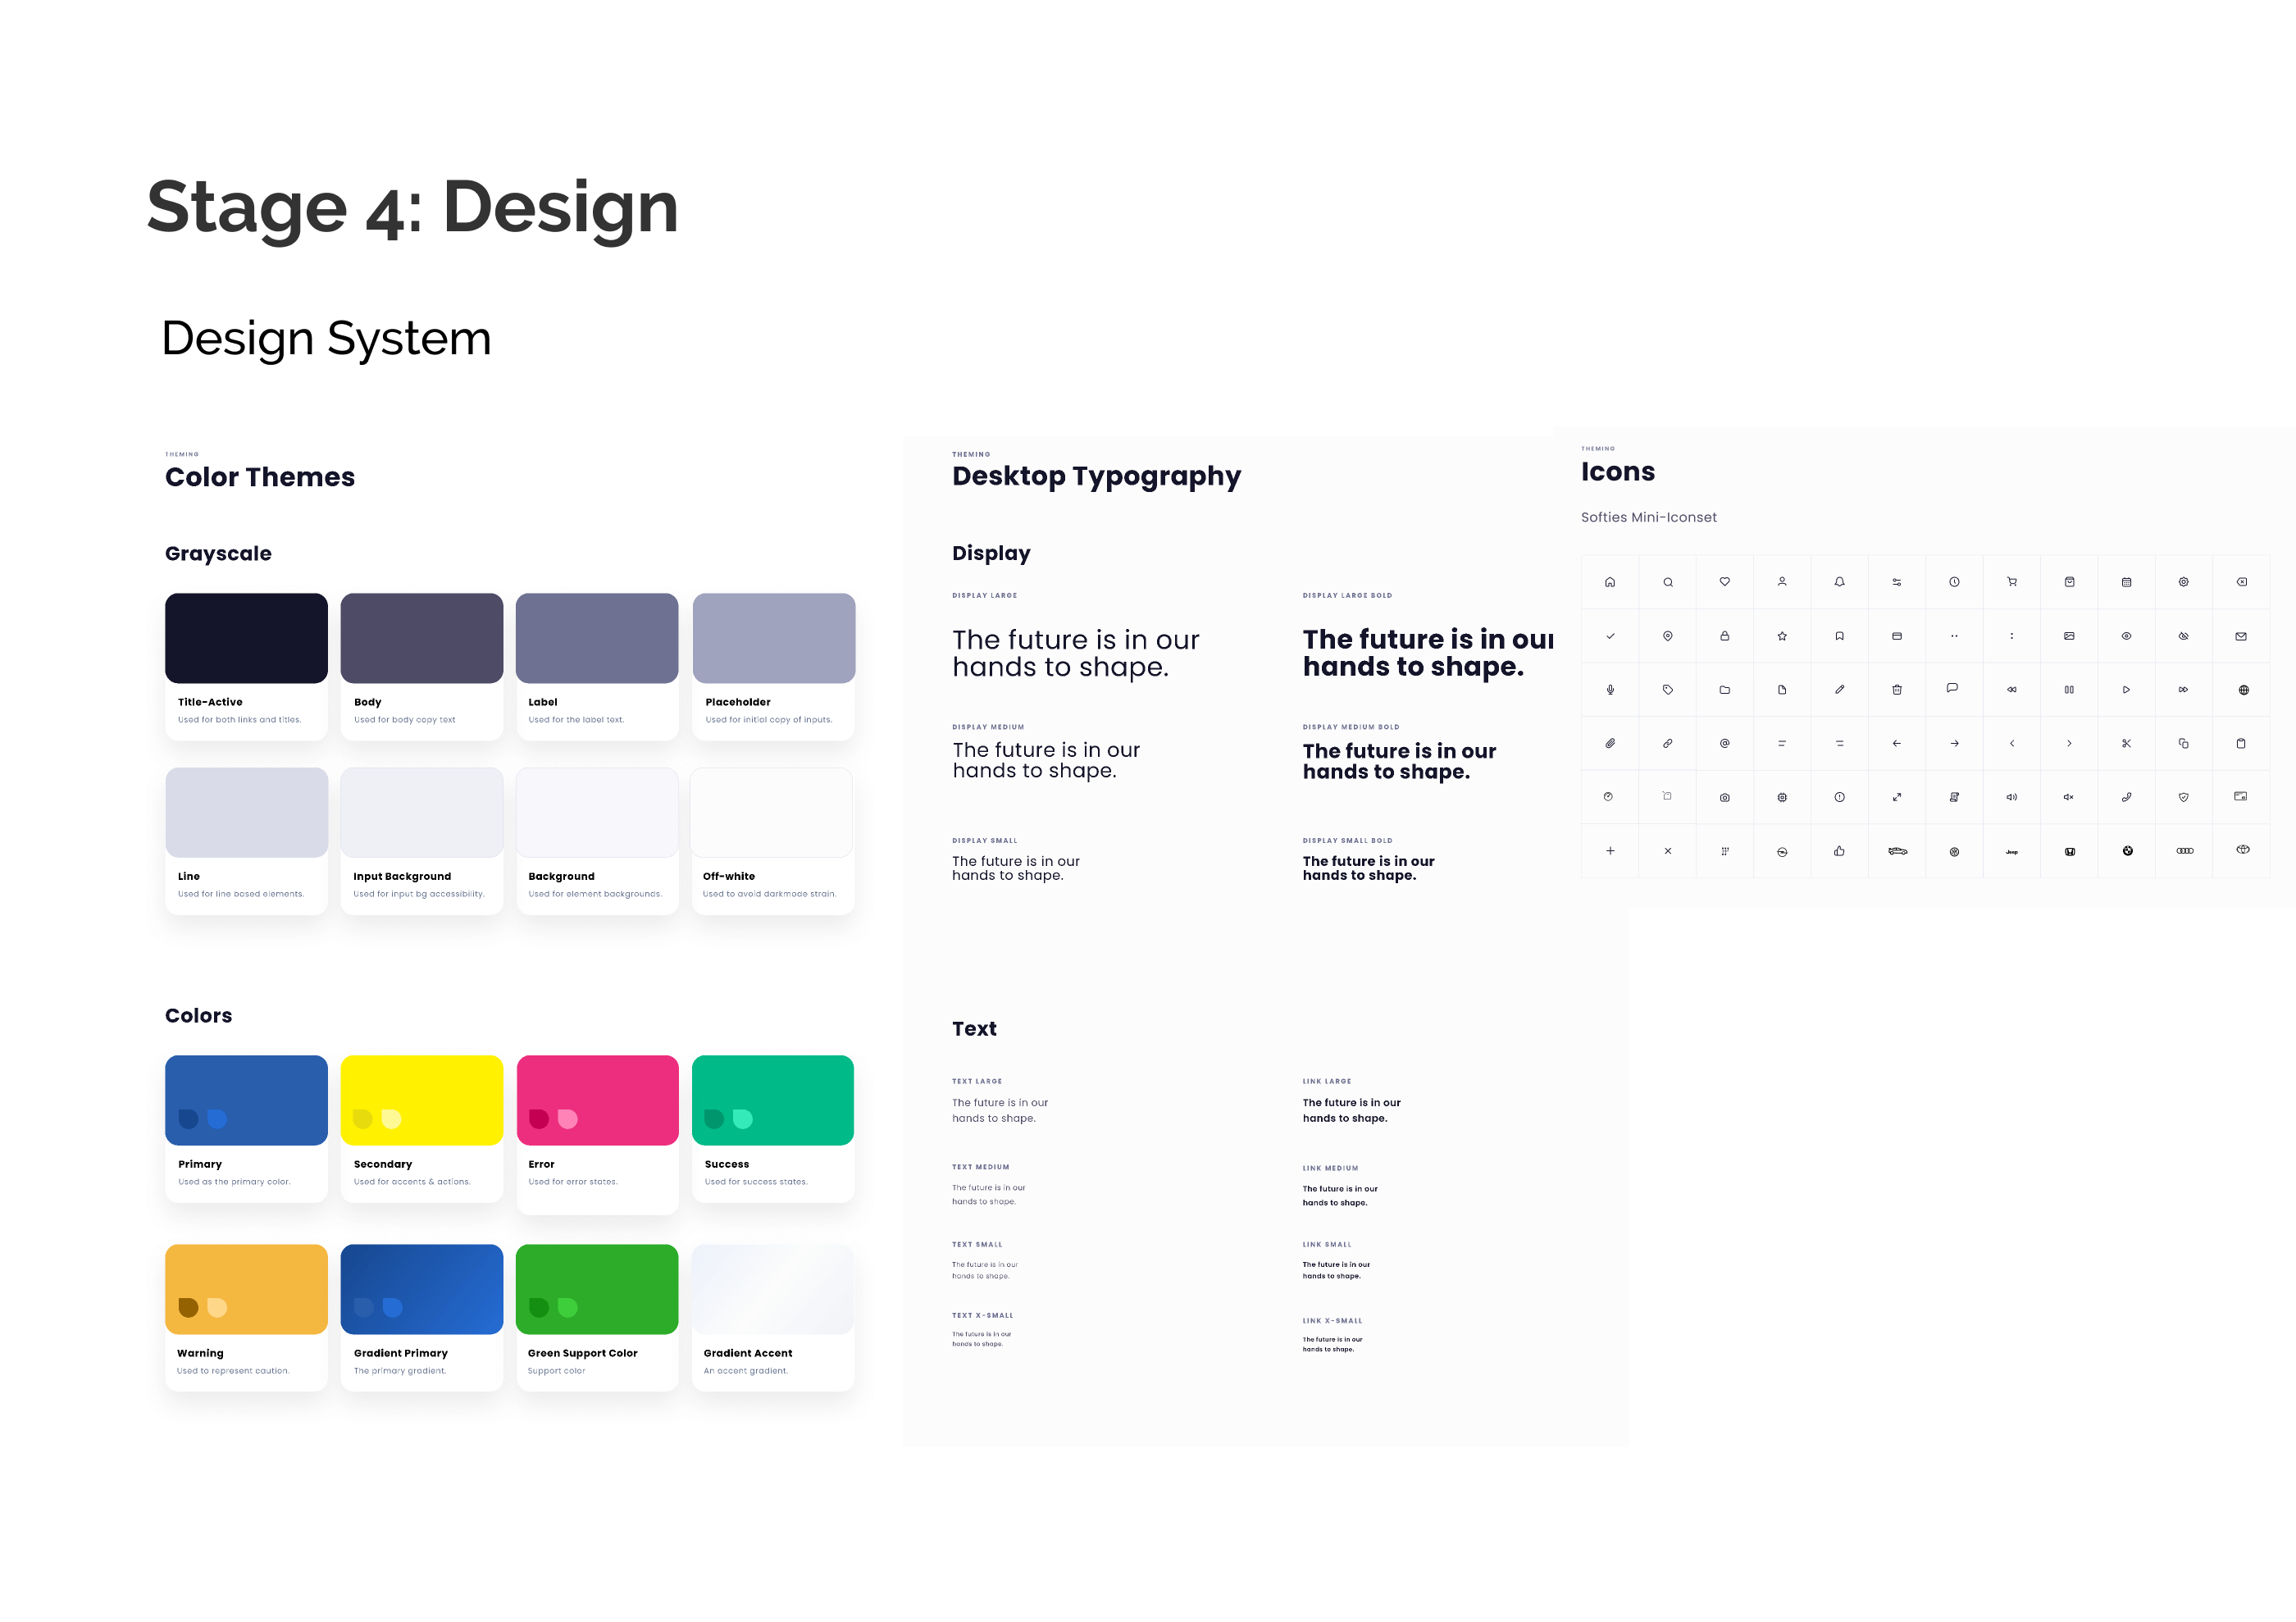Click the right chevron icon
The image size is (2296, 1622).
[2069, 744]
